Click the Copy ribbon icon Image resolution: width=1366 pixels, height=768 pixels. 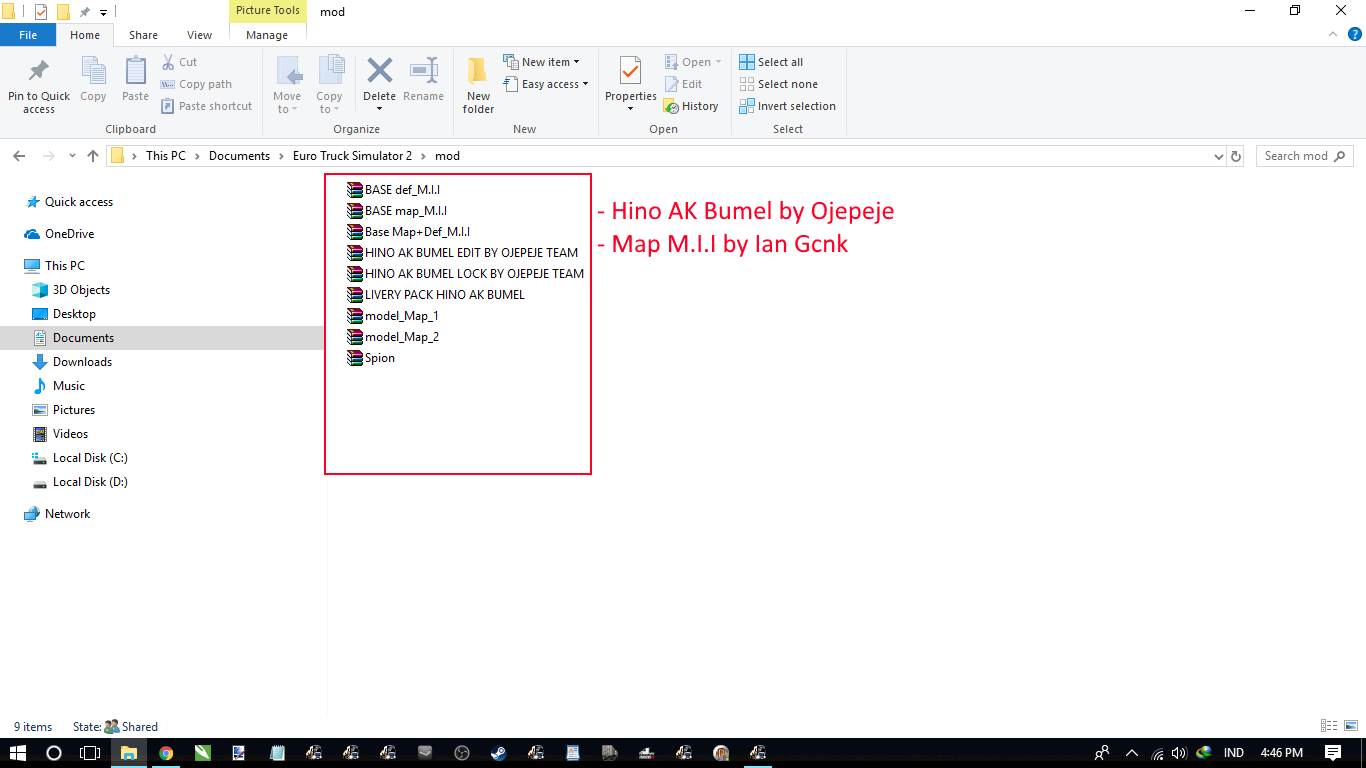(93, 72)
